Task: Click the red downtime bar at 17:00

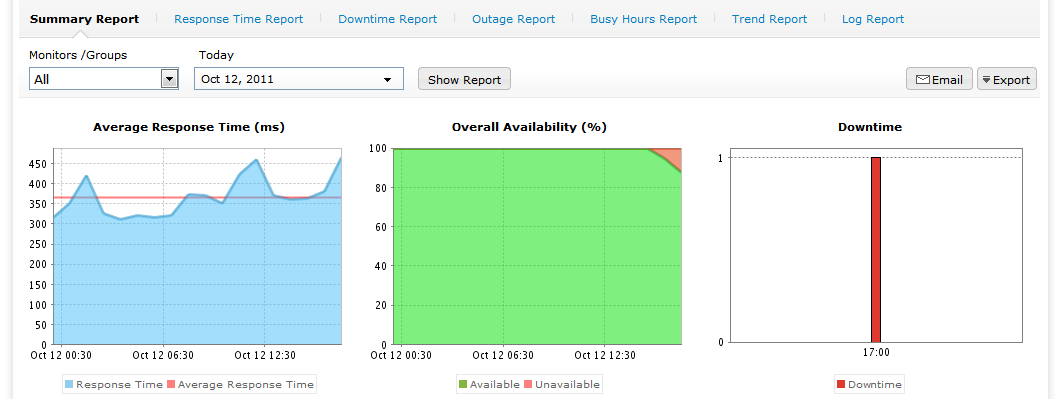Action: 876,250
